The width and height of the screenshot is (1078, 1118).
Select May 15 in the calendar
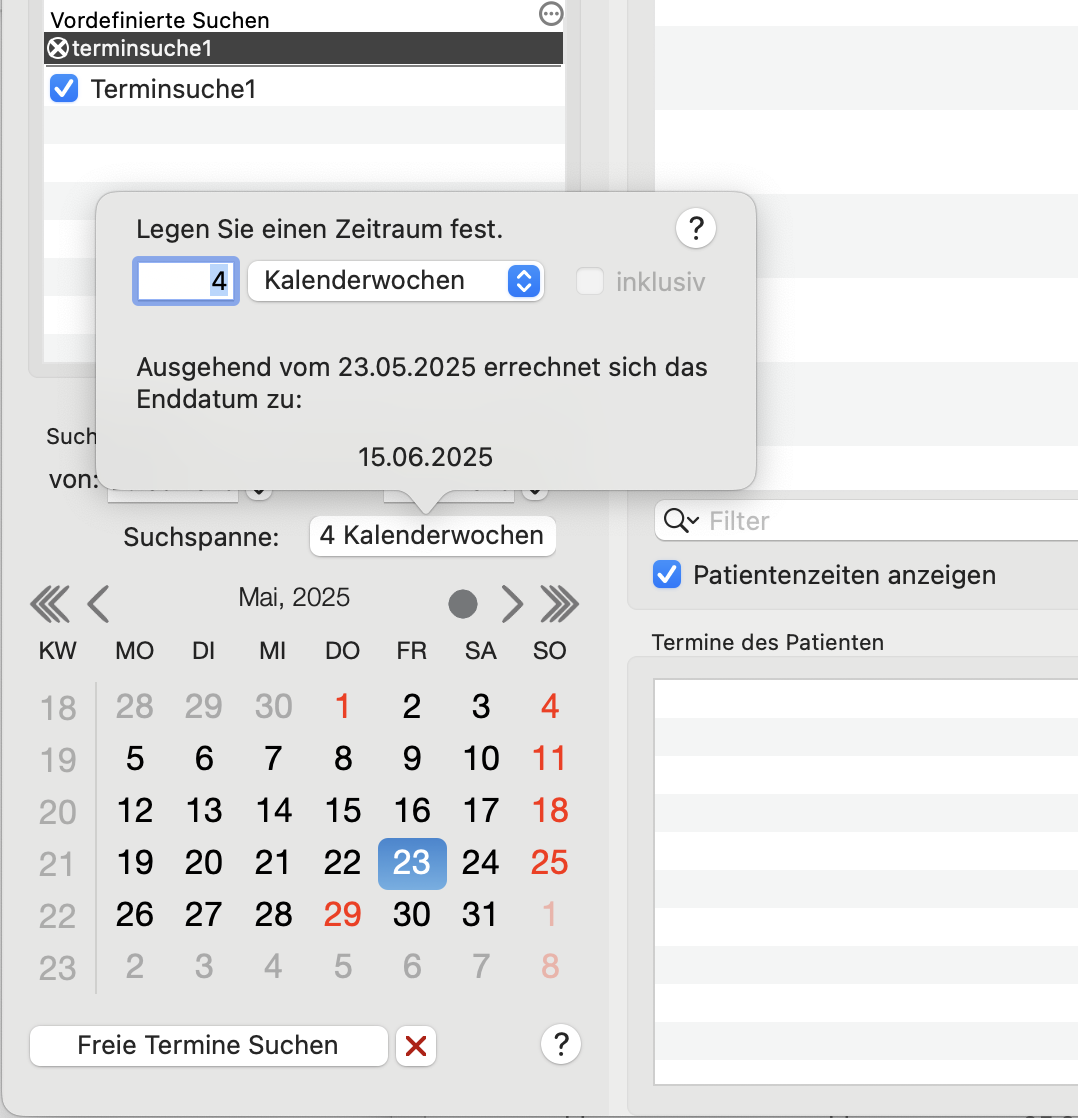[x=342, y=811]
